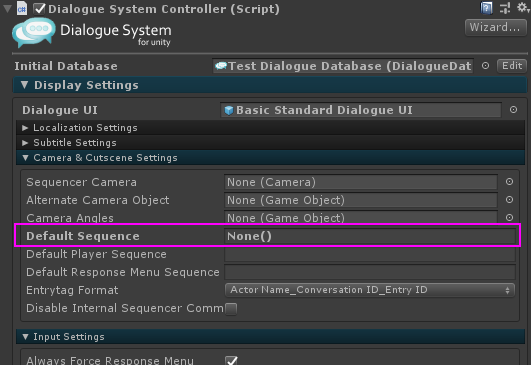Enable Disable Internal Sequencer Commands checkbox
The height and width of the screenshot is (365, 531).
coord(231,308)
